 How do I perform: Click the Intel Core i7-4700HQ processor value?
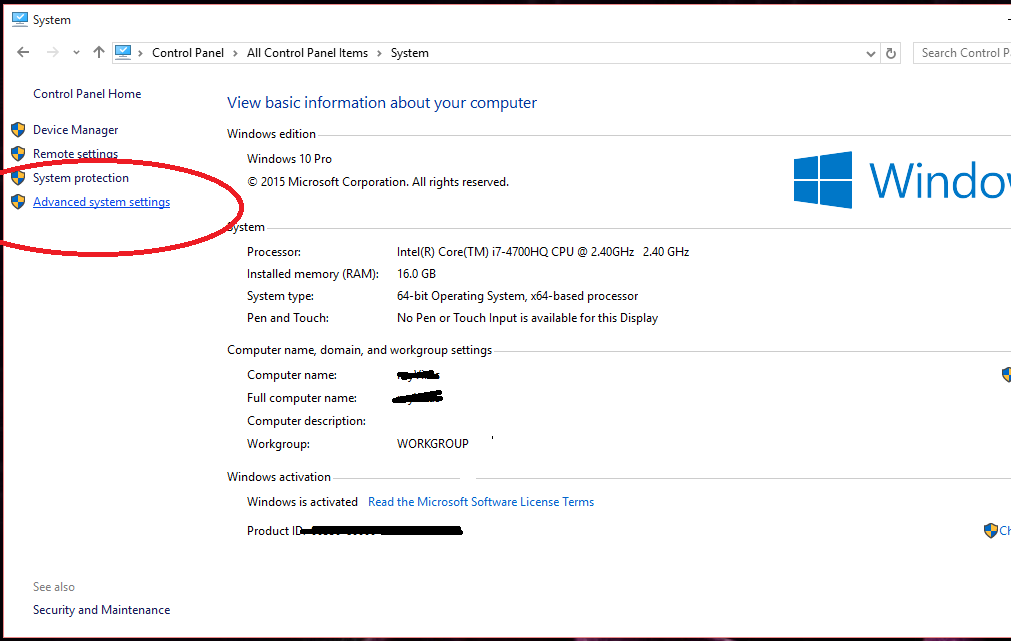tap(543, 252)
